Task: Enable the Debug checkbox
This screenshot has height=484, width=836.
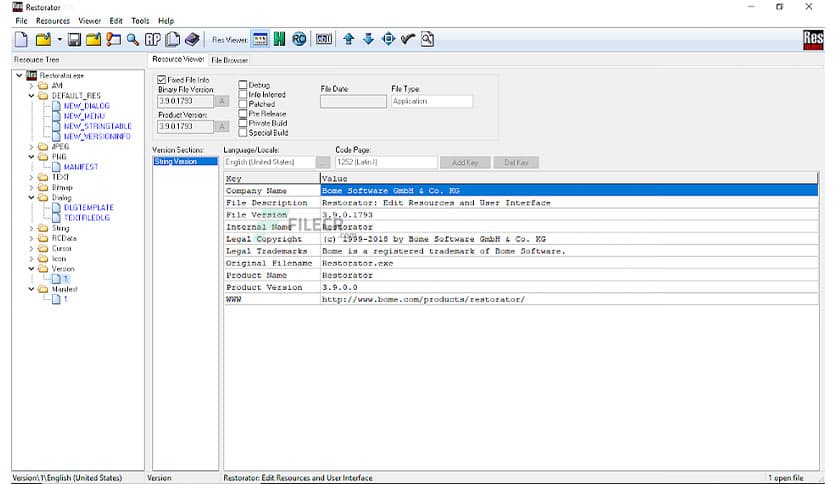Action: tap(243, 85)
